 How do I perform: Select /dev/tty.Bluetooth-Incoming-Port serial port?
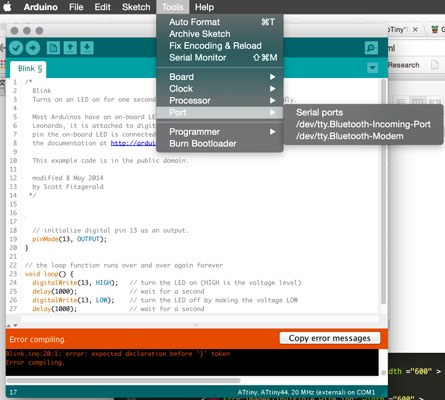tap(363, 124)
